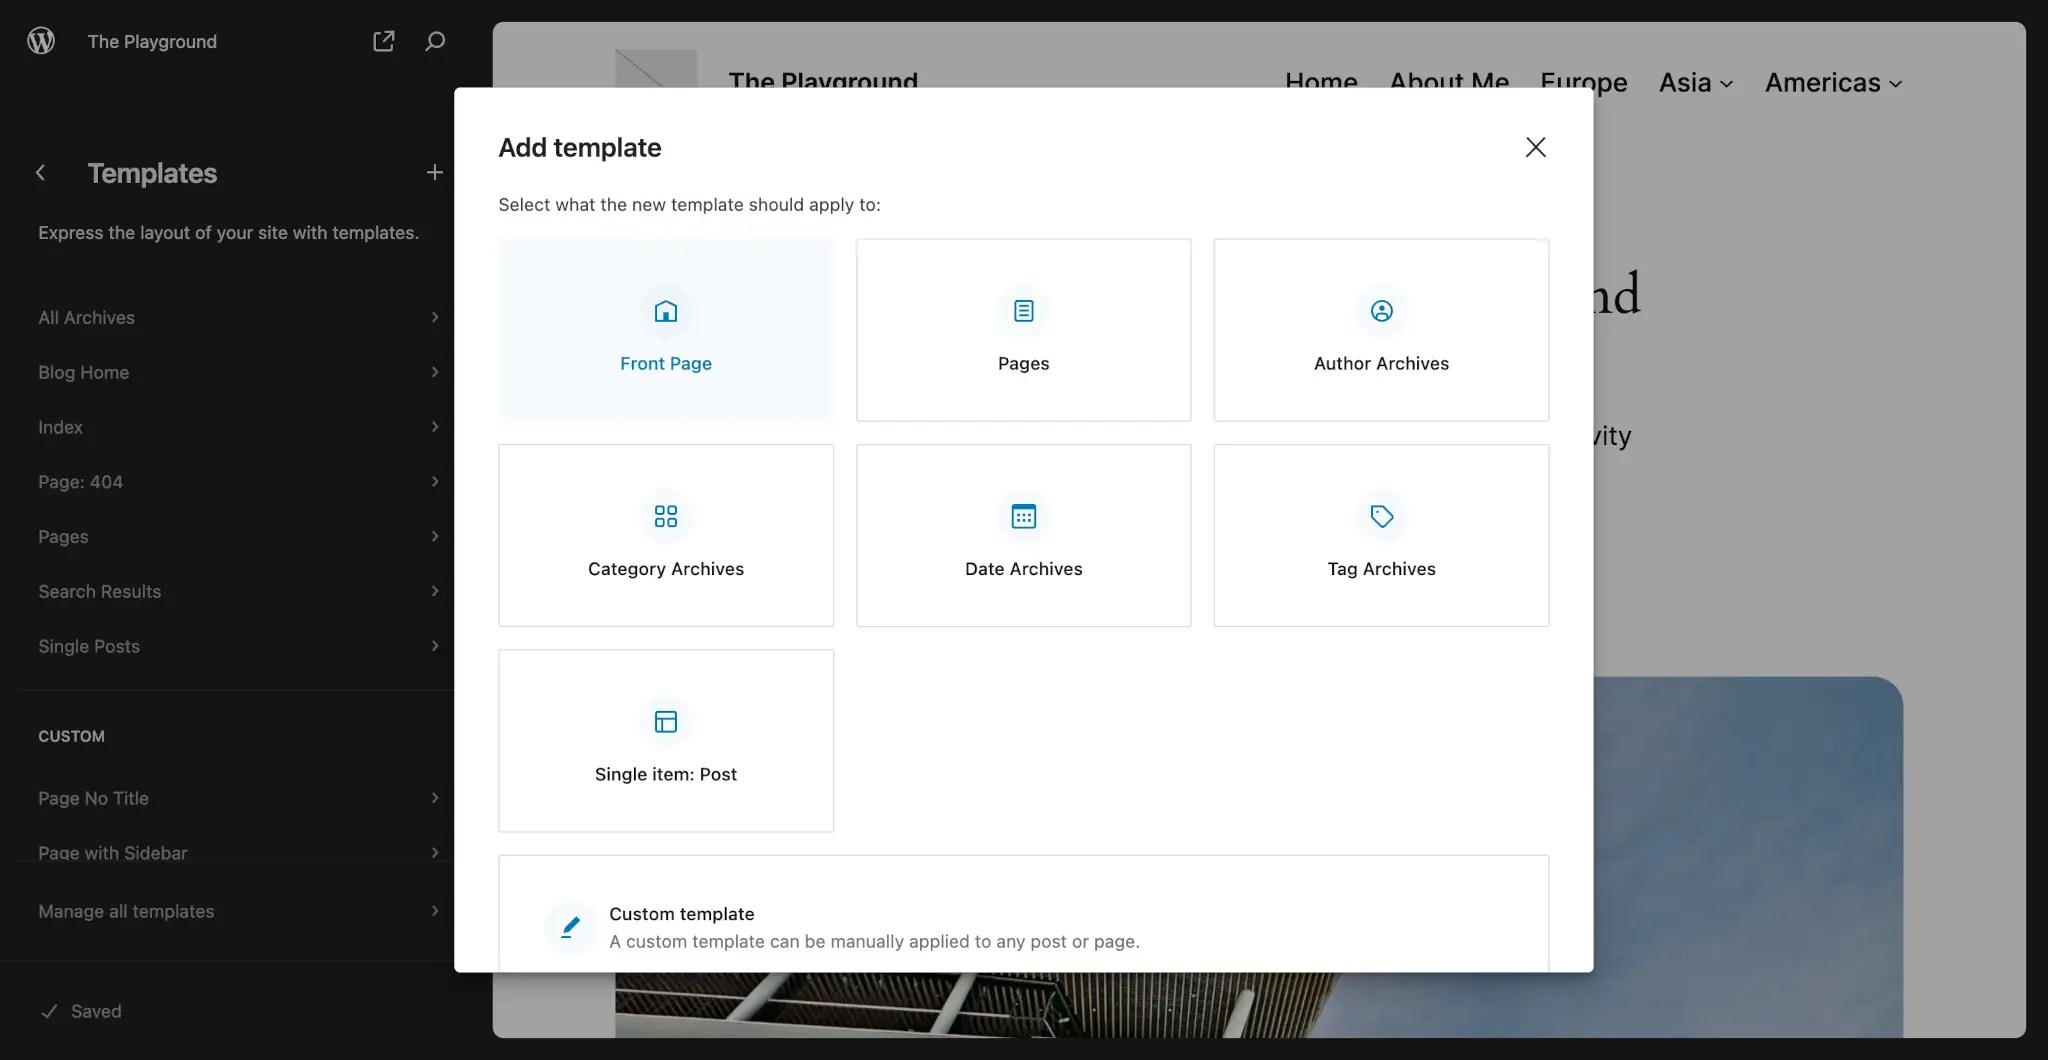2048x1060 pixels.
Task: Choose the Single item: Post label
Action: coord(666,774)
